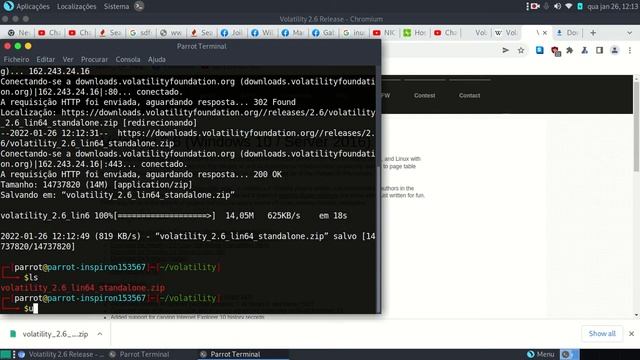Switch to the 'Do' downloads tab
This screenshot has height=360, width=640.
click(567, 33)
